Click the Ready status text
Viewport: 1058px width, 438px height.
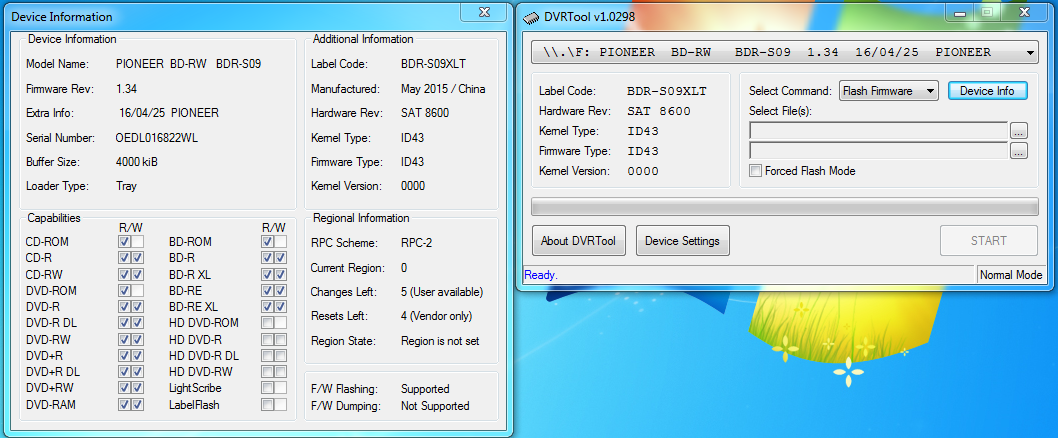pyautogui.click(x=540, y=275)
